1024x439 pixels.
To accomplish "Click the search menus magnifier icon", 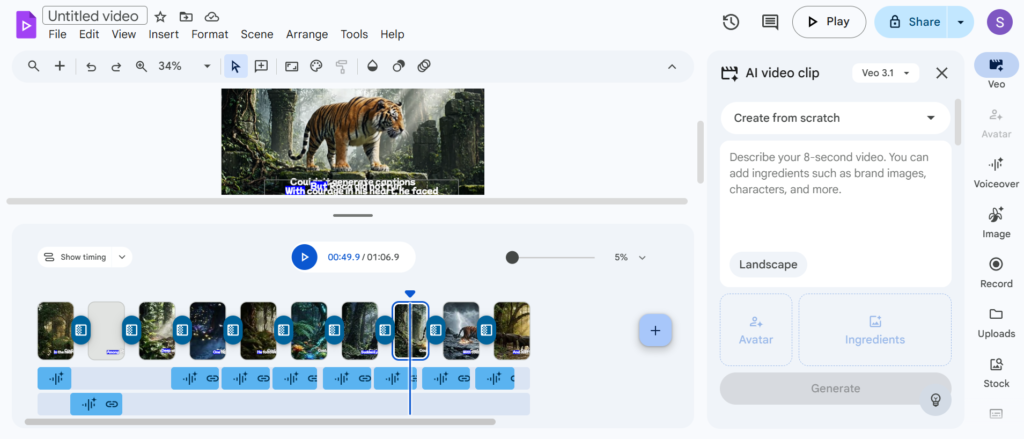I will pyautogui.click(x=33, y=66).
